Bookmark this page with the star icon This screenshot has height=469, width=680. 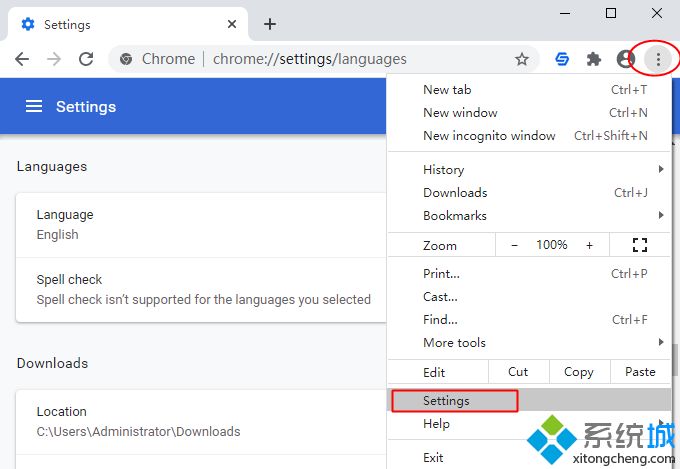521,59
